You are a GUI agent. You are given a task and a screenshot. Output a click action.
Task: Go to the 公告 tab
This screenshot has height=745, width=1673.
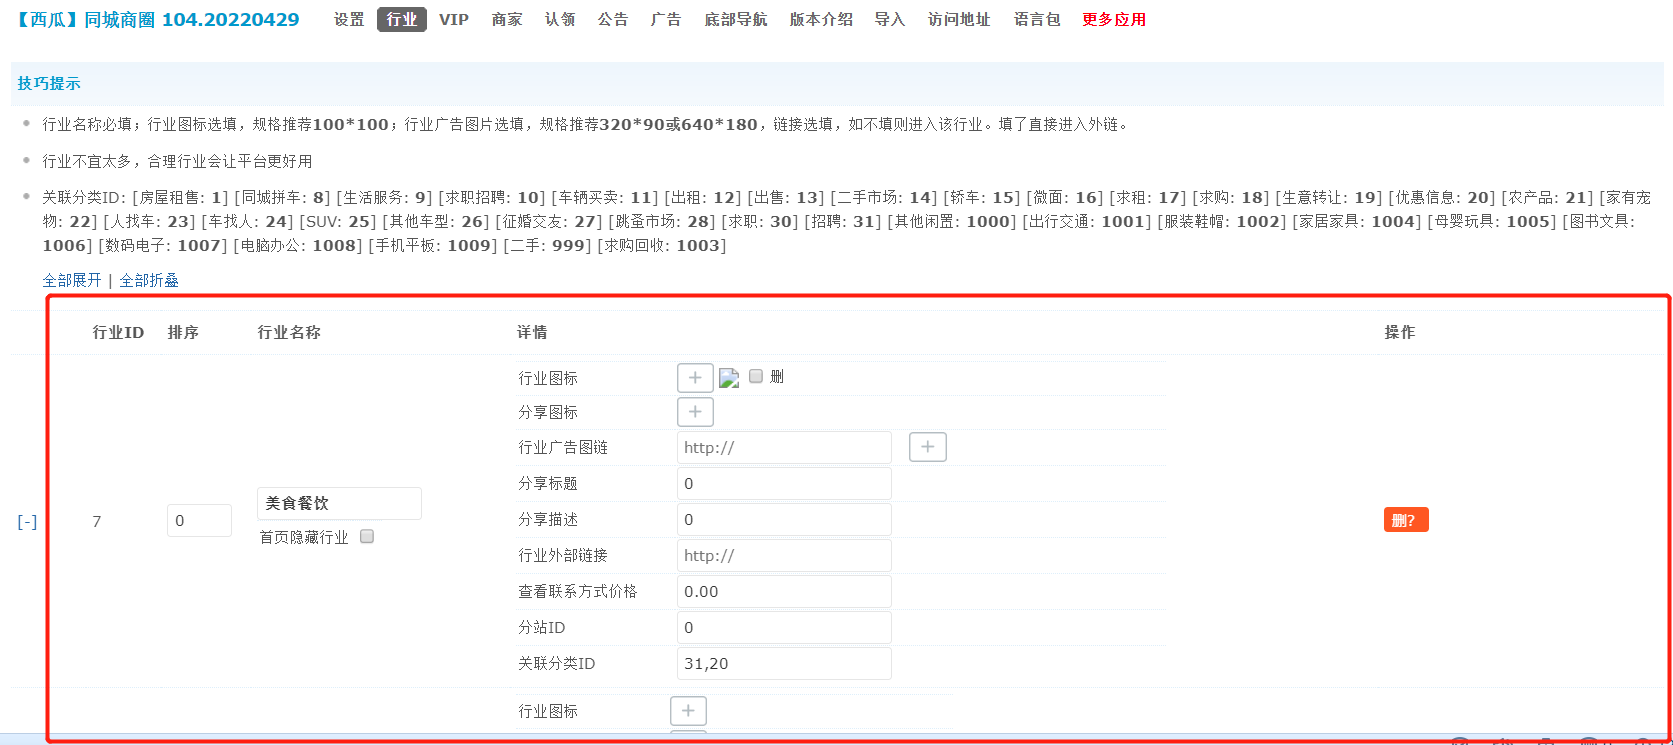tap(613, 19)
